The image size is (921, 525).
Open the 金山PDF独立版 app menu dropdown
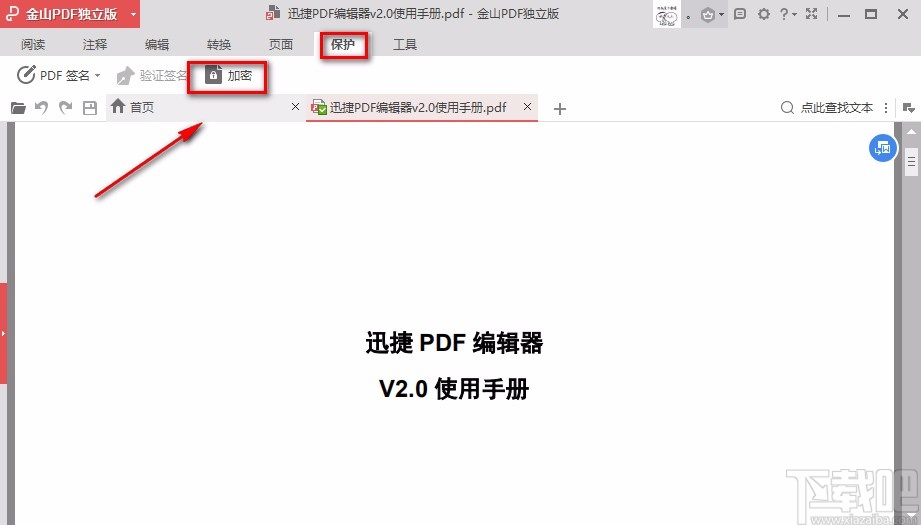134,14
